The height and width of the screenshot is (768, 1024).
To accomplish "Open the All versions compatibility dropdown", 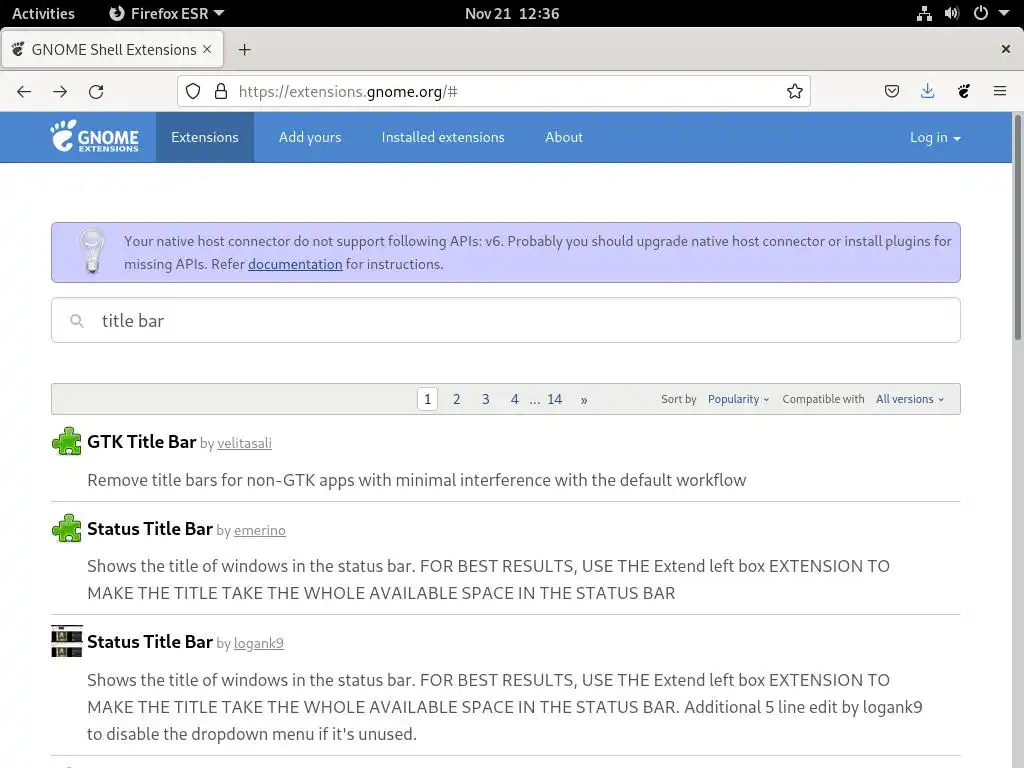I will click(910, 399).
